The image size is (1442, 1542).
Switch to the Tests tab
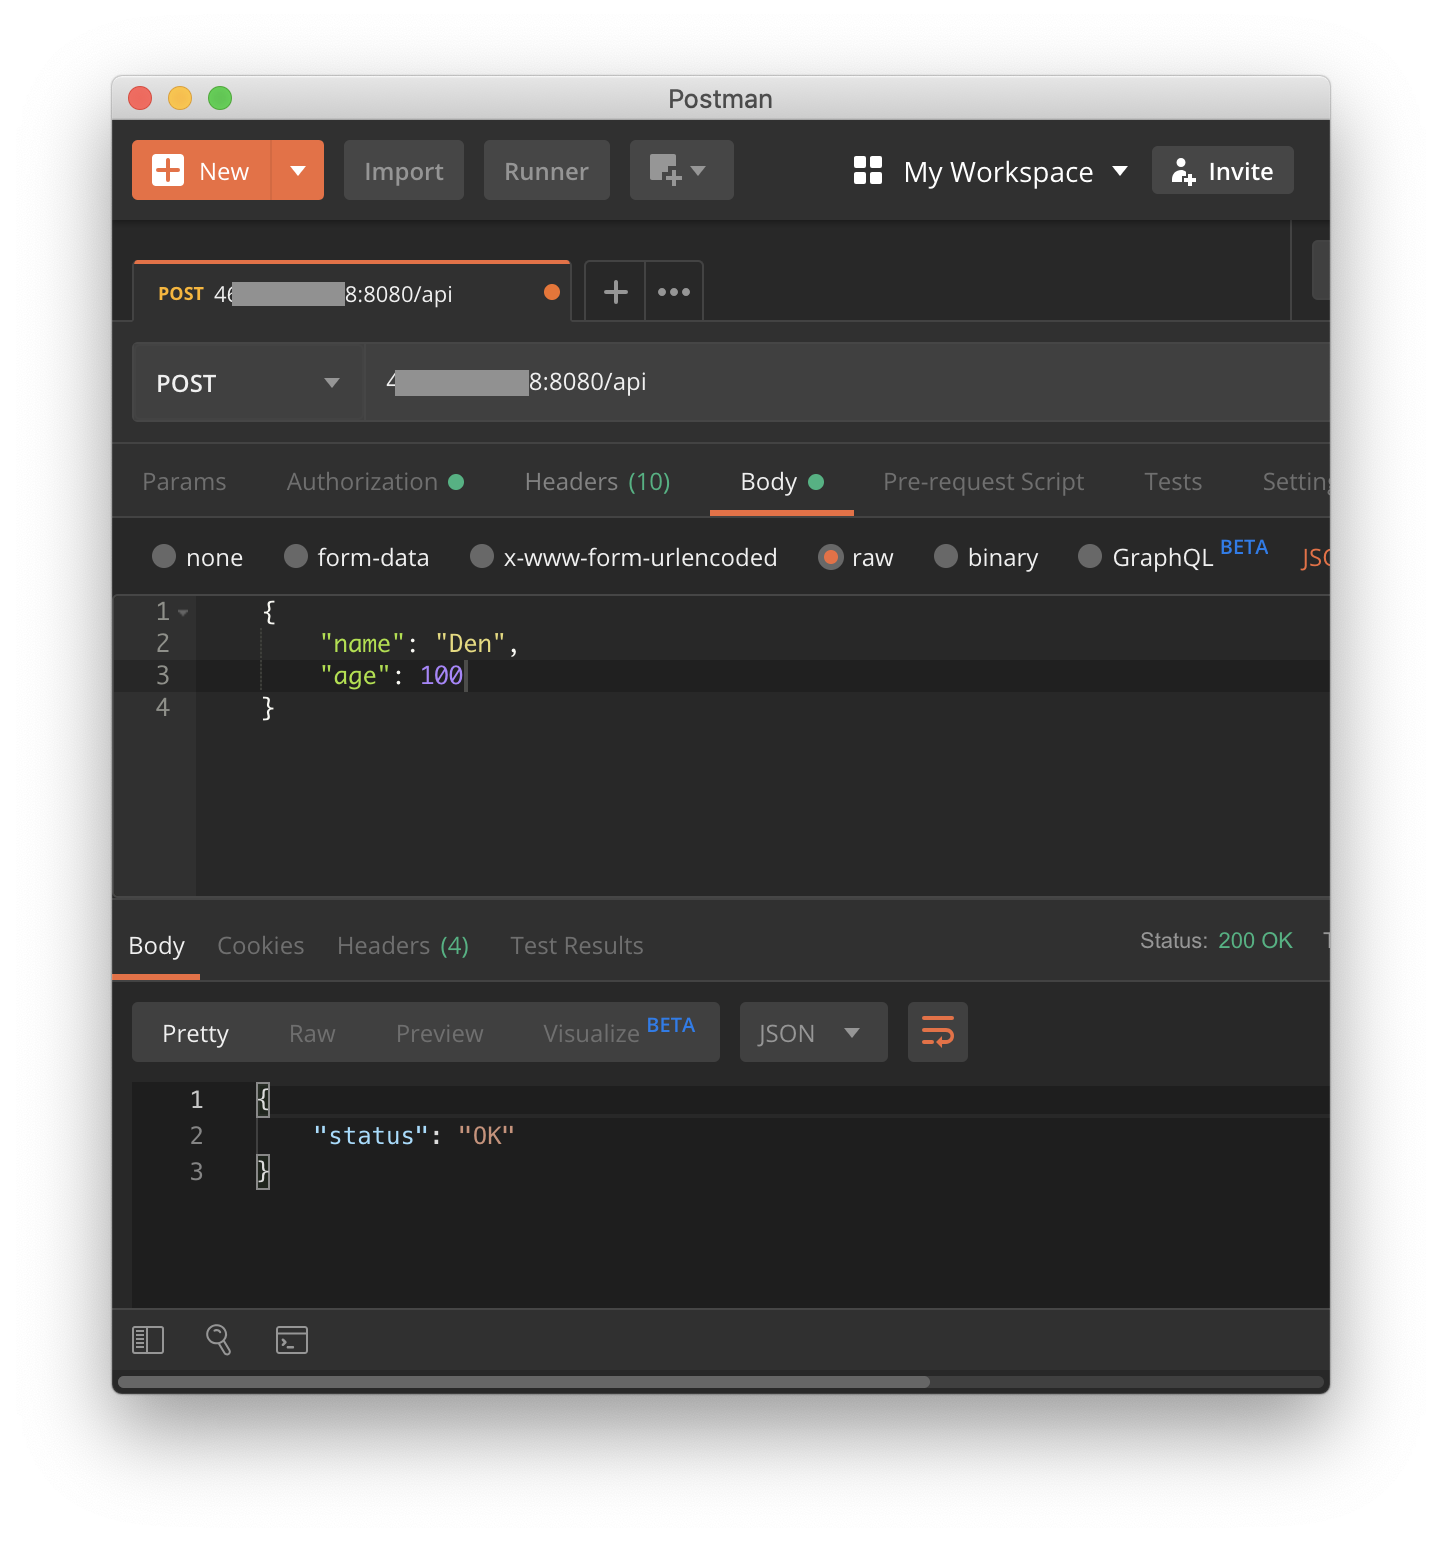point(1173,482)
